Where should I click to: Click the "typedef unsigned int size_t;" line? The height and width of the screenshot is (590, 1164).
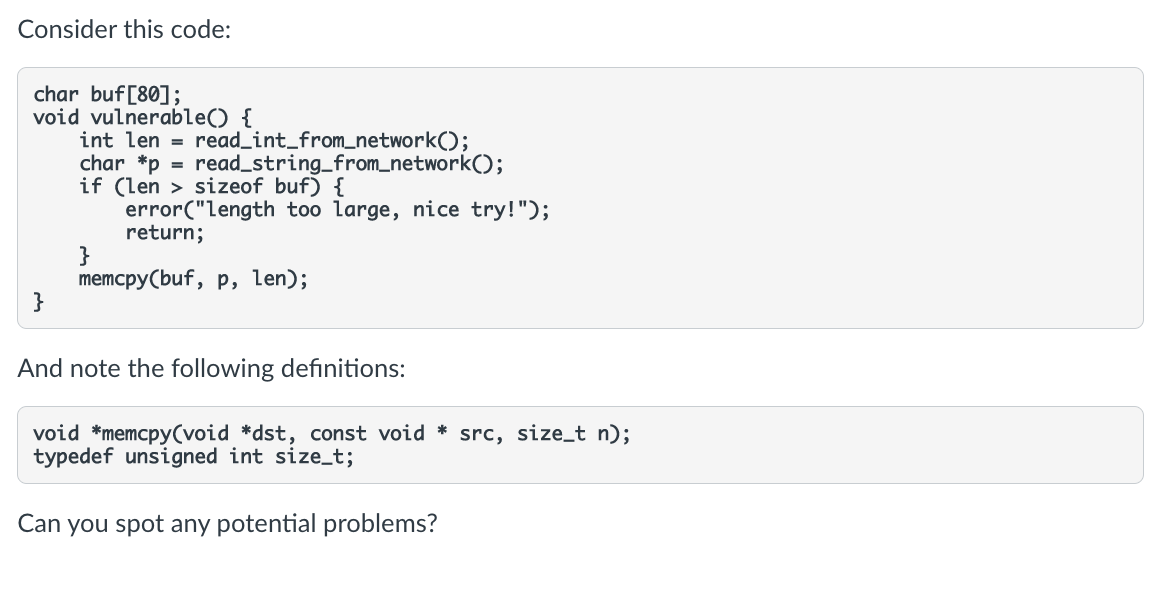click(194, 456)
